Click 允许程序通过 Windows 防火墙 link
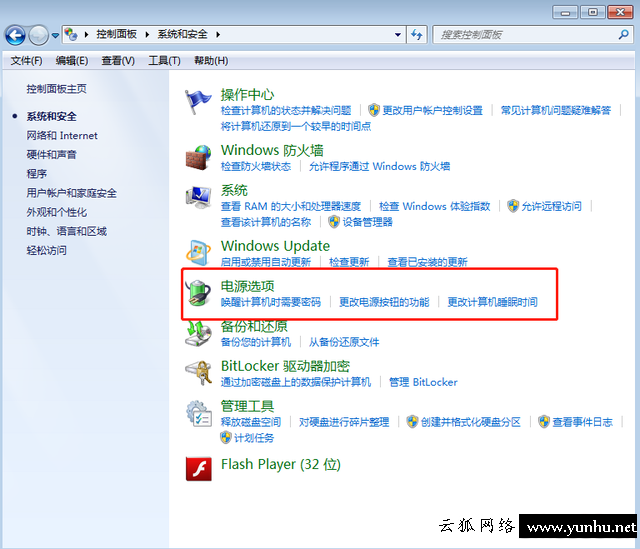Image resolution: width=640 pixels, height=549 pixels. click(380, 167)
